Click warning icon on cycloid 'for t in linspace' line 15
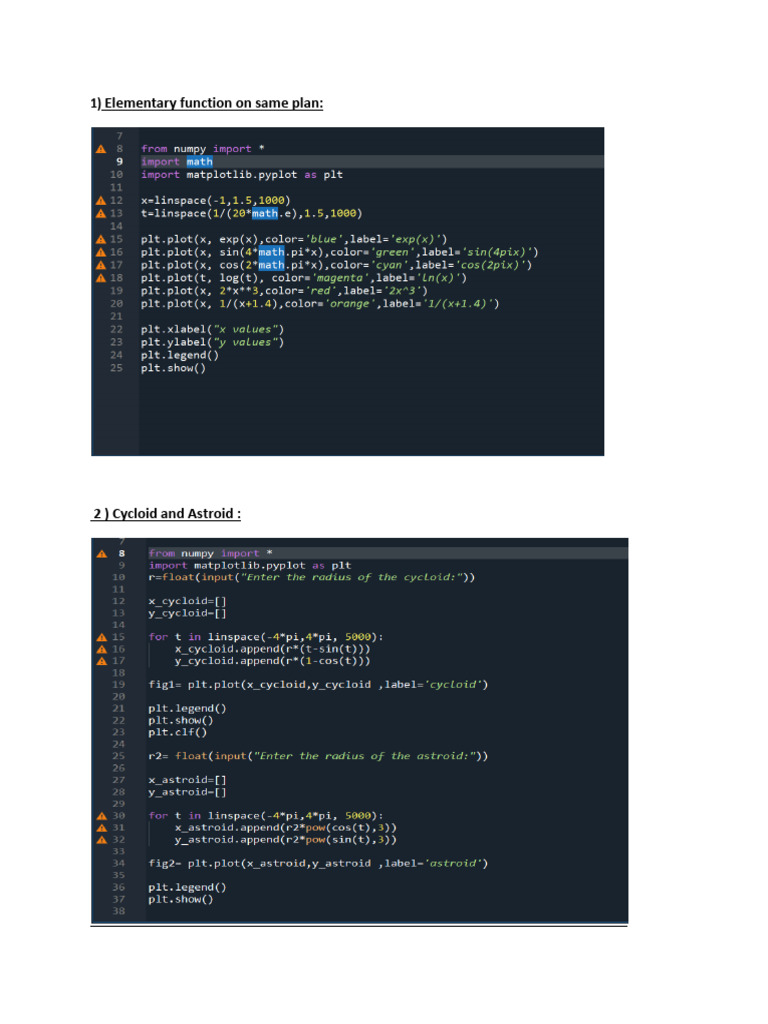 pyautogui.click(x=102, y=637)
